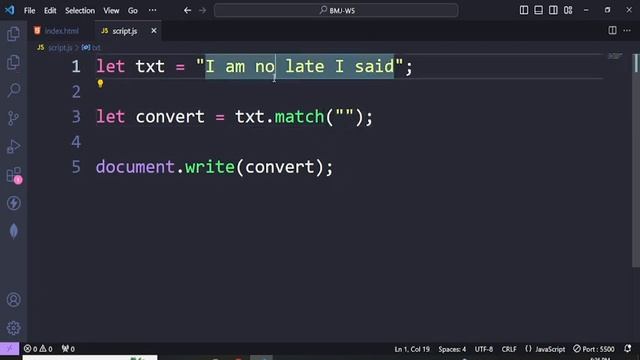This screenshot has width=640, height=360.
Task: Go forward with the right arrow
Action: point(202,11)
